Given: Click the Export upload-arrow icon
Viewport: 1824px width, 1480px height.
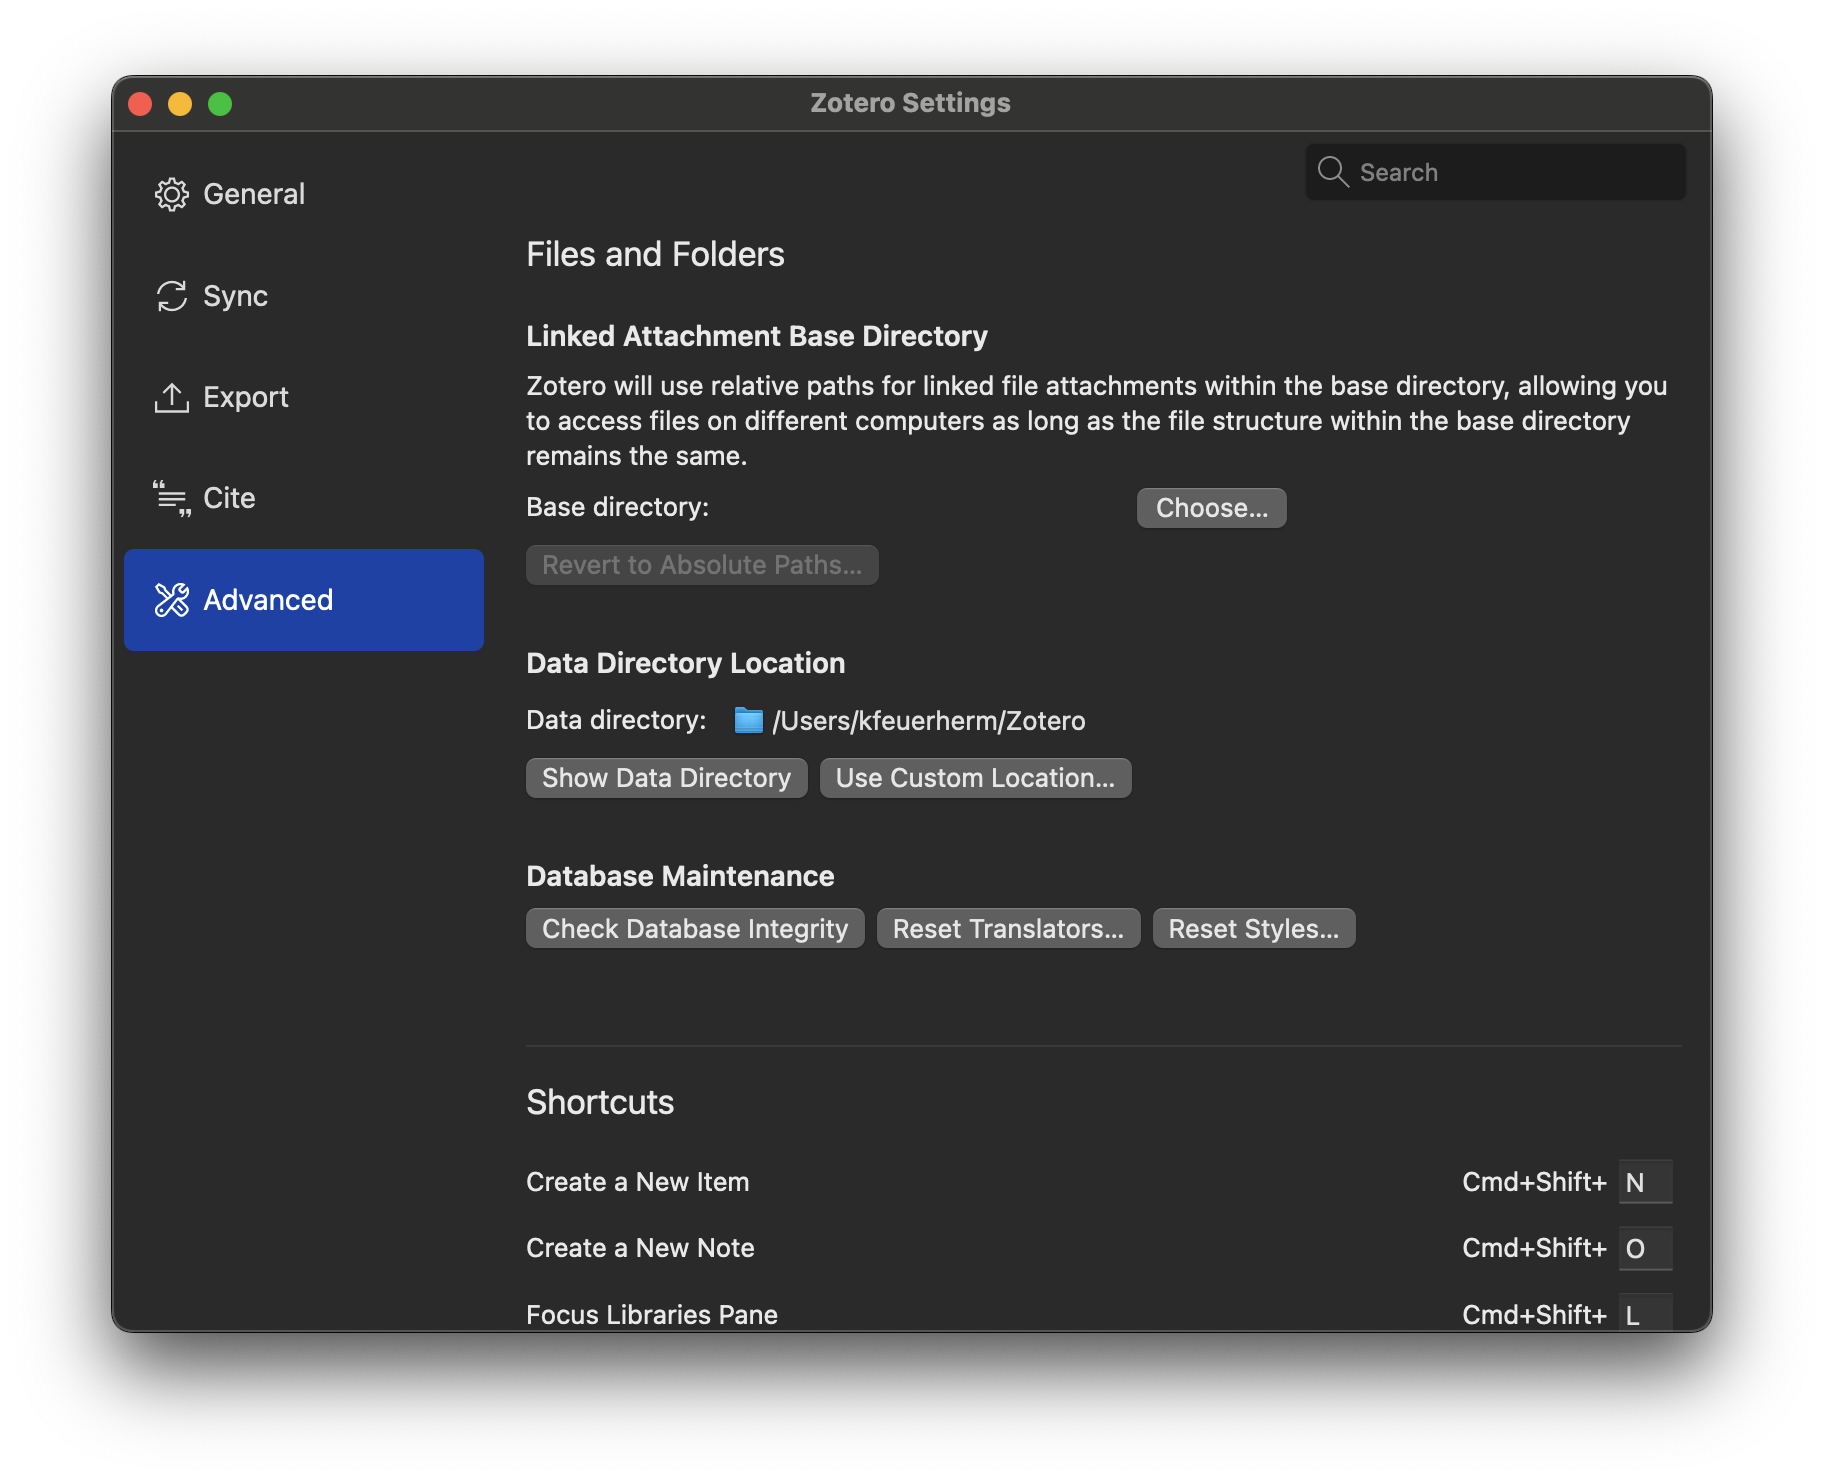Looking at the screenshot, I should click(x=172, y=397).
